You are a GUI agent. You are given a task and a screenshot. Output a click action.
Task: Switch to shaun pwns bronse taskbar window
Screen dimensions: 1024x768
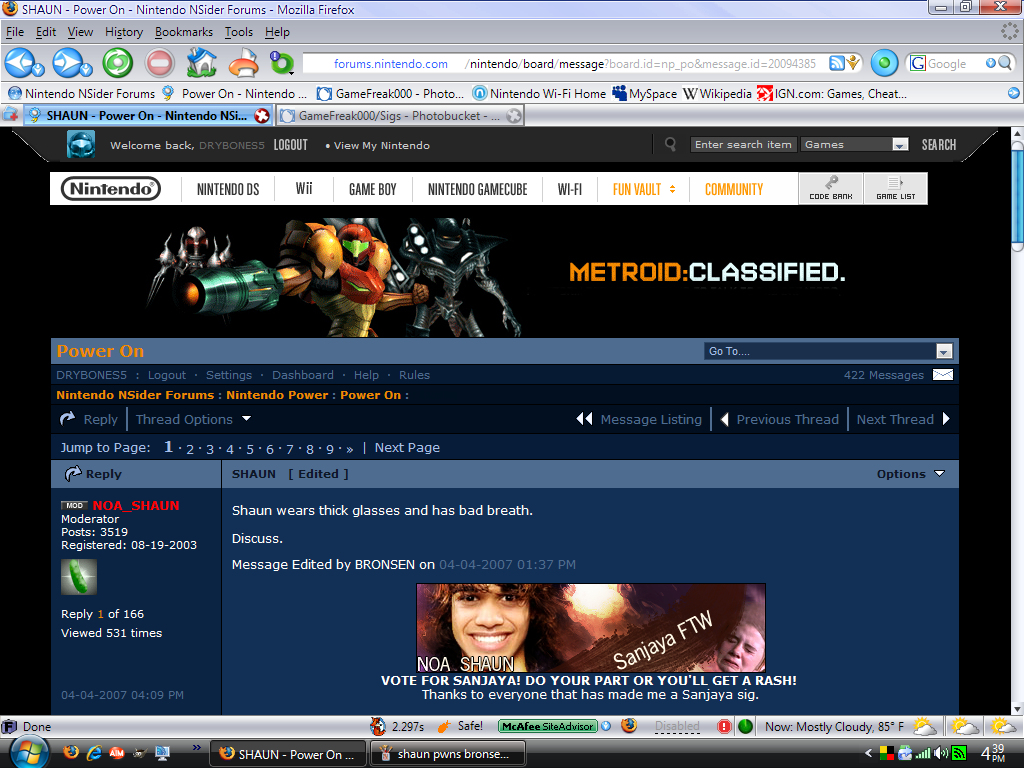448,754
